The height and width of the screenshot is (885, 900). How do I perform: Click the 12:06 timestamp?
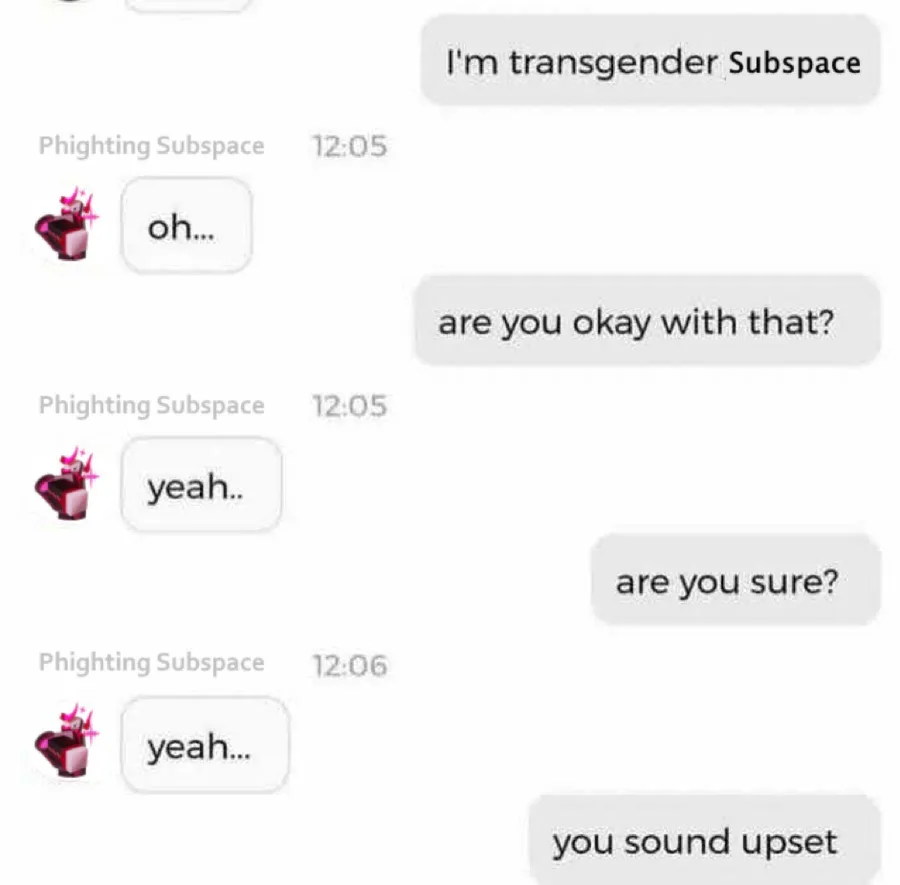tap(349, 665)
